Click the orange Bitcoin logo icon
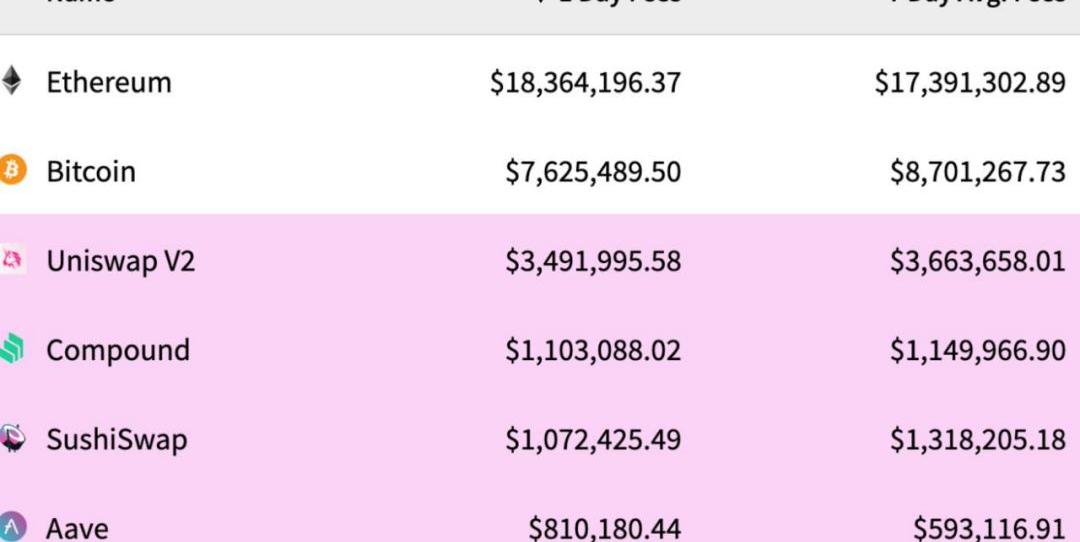Viewport: 1080px width, 542px height. (x=12, y=170)
